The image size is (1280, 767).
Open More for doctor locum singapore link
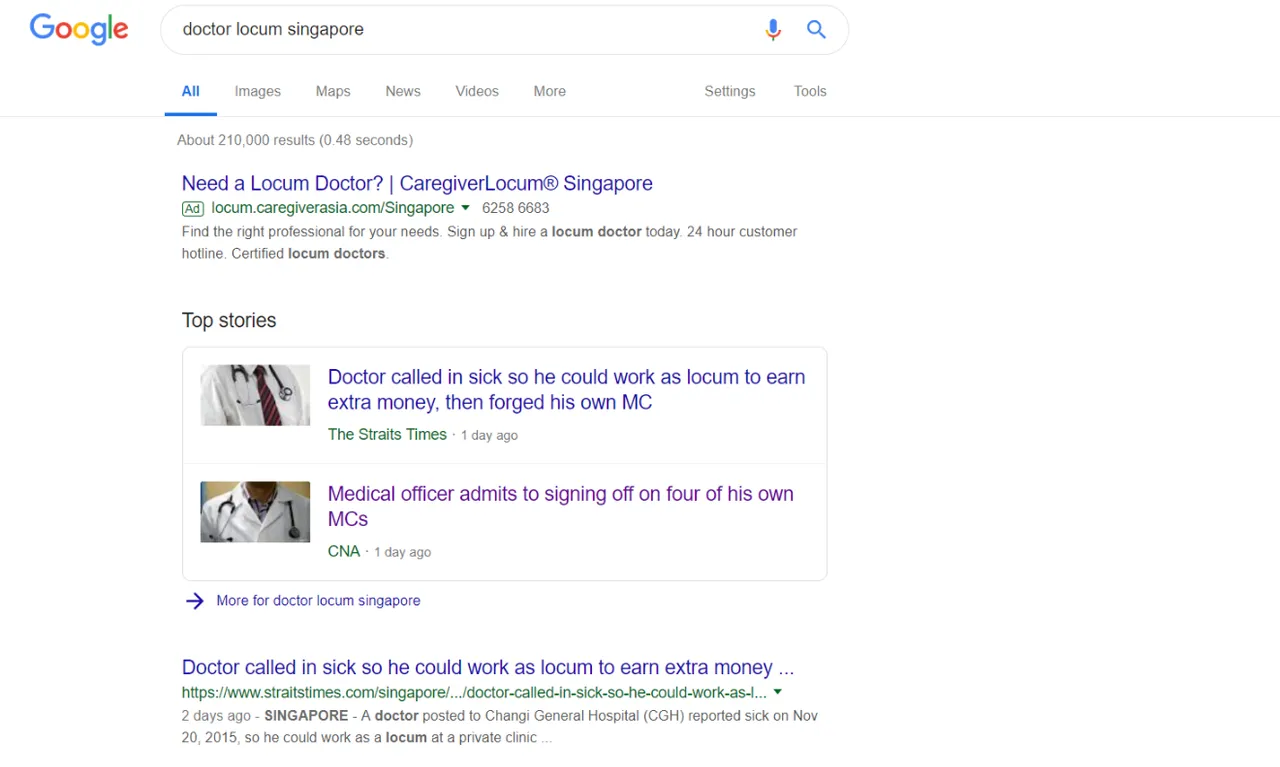[318, 601]
